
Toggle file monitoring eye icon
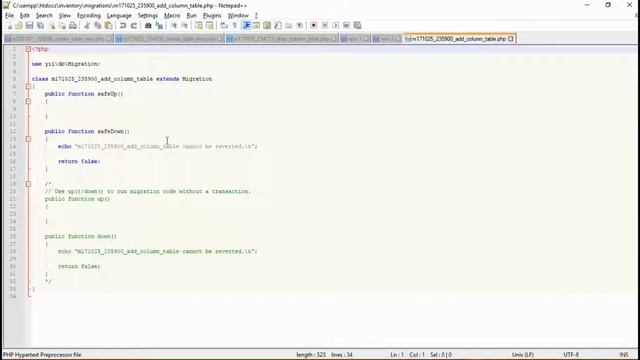[300, 26]
